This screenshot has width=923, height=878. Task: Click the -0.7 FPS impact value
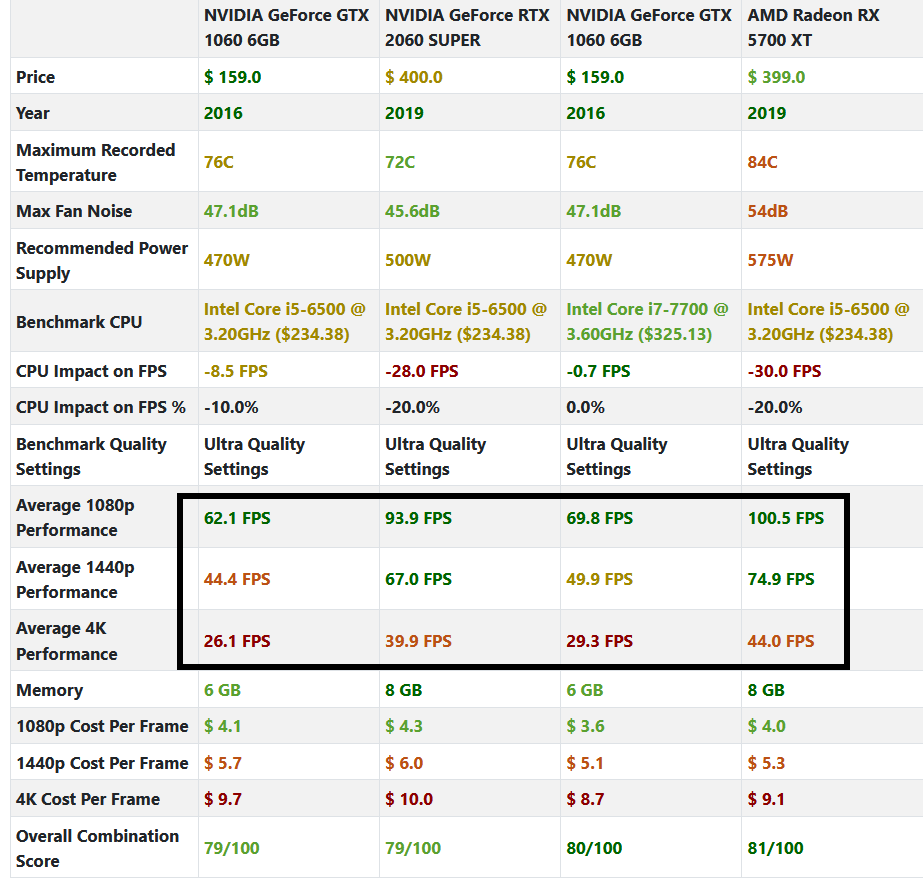tap(598, 371)
